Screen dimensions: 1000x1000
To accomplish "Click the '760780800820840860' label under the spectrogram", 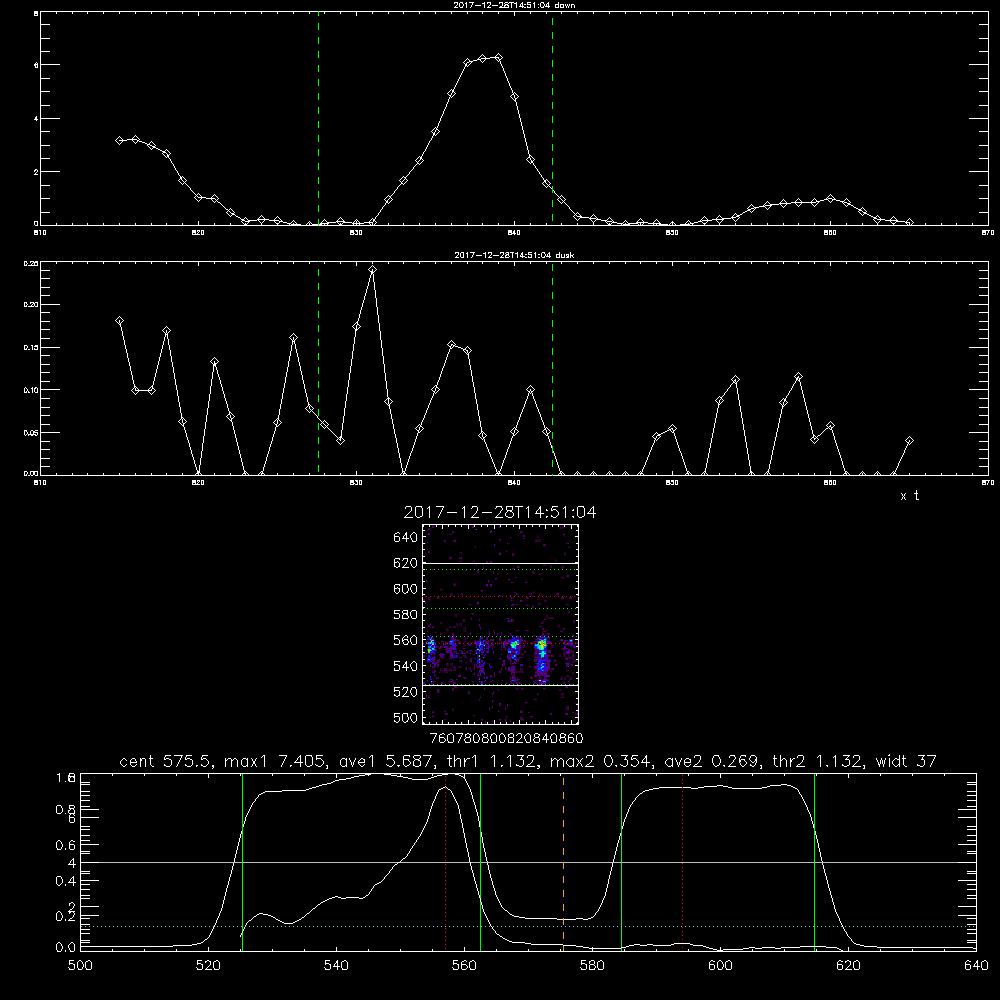I will coord(506,738).
